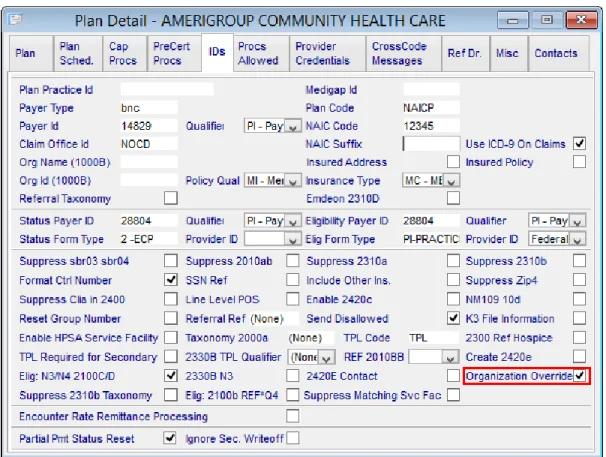Viewport: 606px width, 457px height.
Task: Edit the Status Form Type field
Action: click(x=149, y=239)
